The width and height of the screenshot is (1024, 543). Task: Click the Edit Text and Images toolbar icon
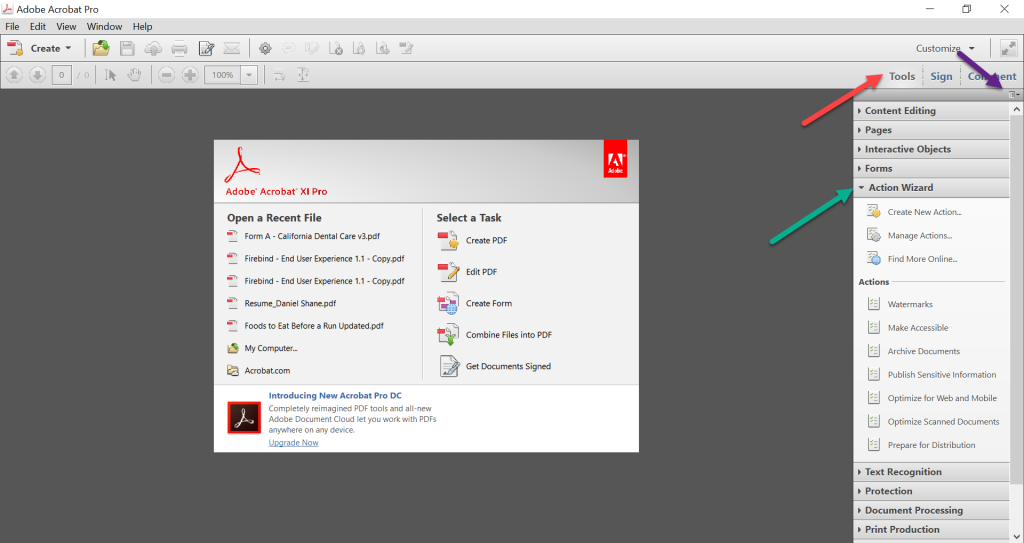tap(406, 48)
